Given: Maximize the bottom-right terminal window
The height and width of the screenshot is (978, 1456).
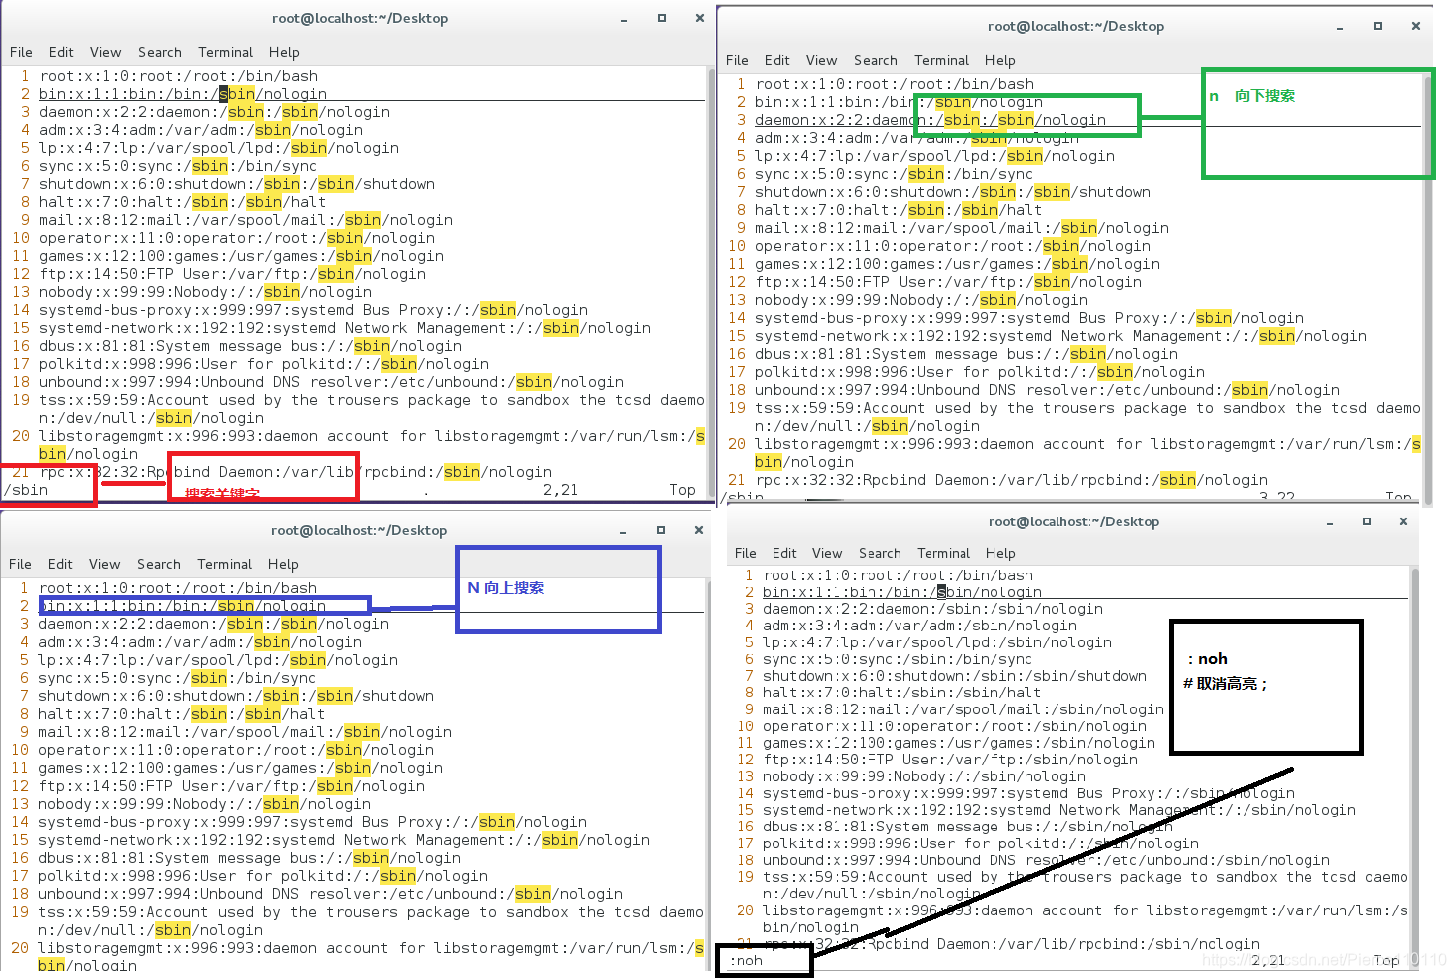Looking at the screenshot, I should pos(1366,521).
